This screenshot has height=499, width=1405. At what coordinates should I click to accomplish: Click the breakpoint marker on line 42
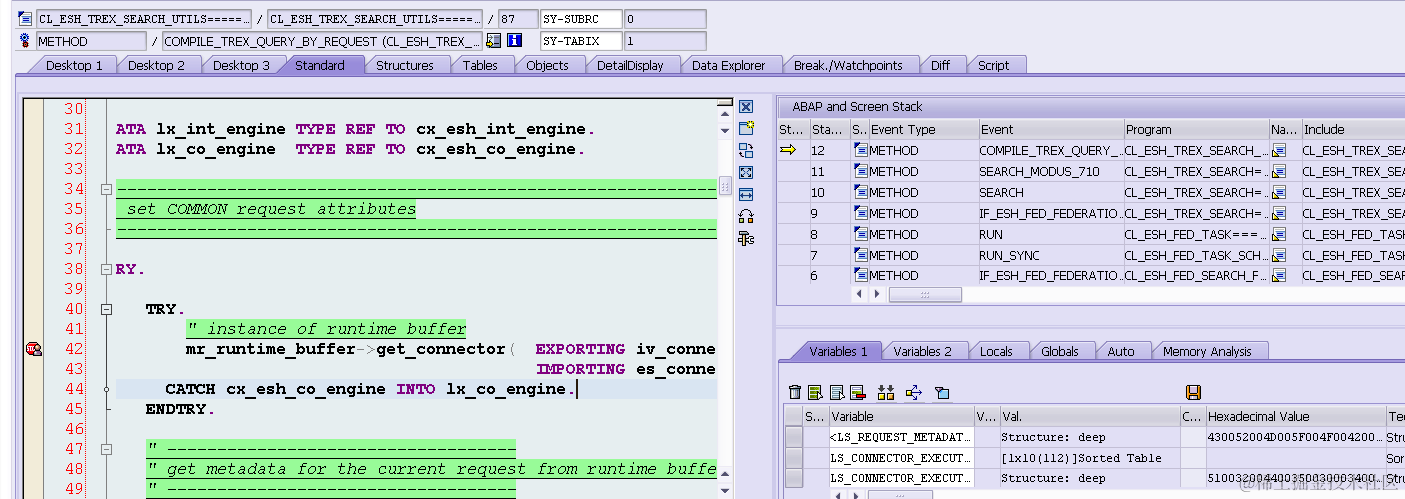[x=33, y=349]
